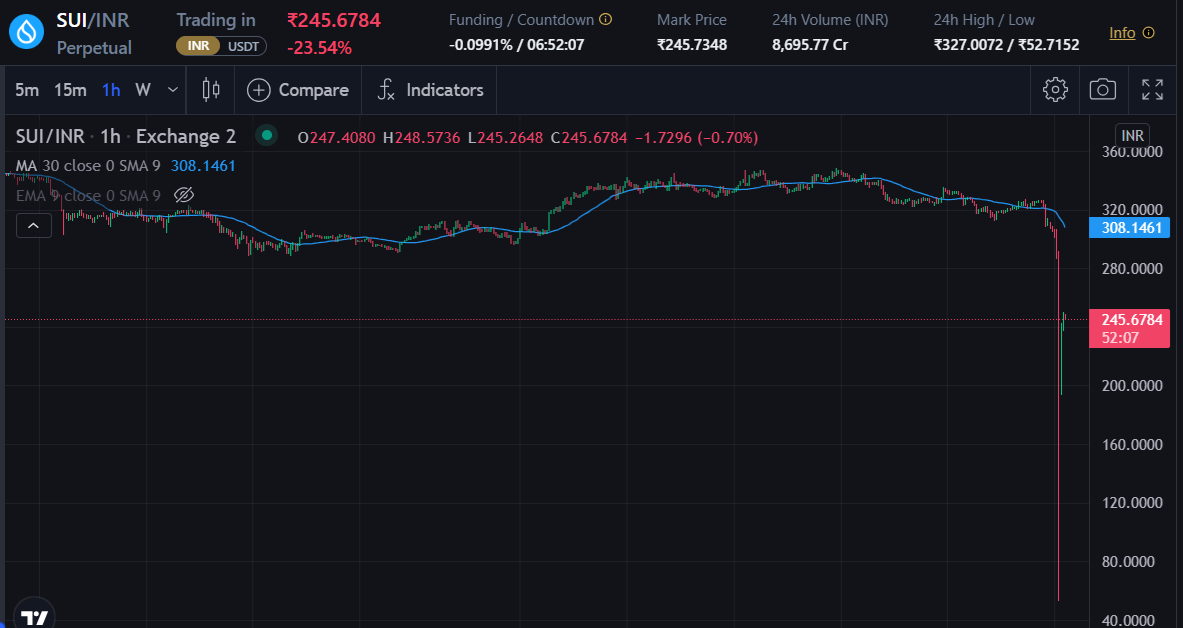Select the 15m timeframe
The width and height of the screenshot is (1183, 628).
pos(70,90)
